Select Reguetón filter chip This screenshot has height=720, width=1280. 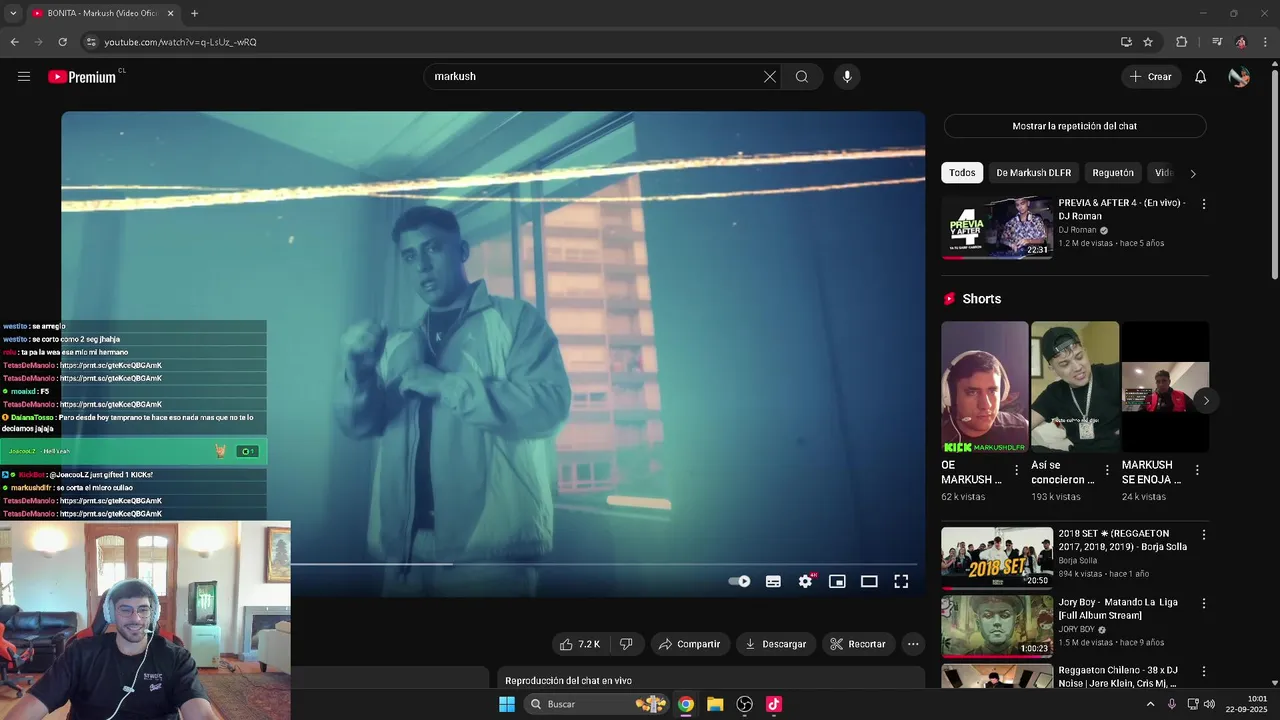click(x=1113, y=173)
